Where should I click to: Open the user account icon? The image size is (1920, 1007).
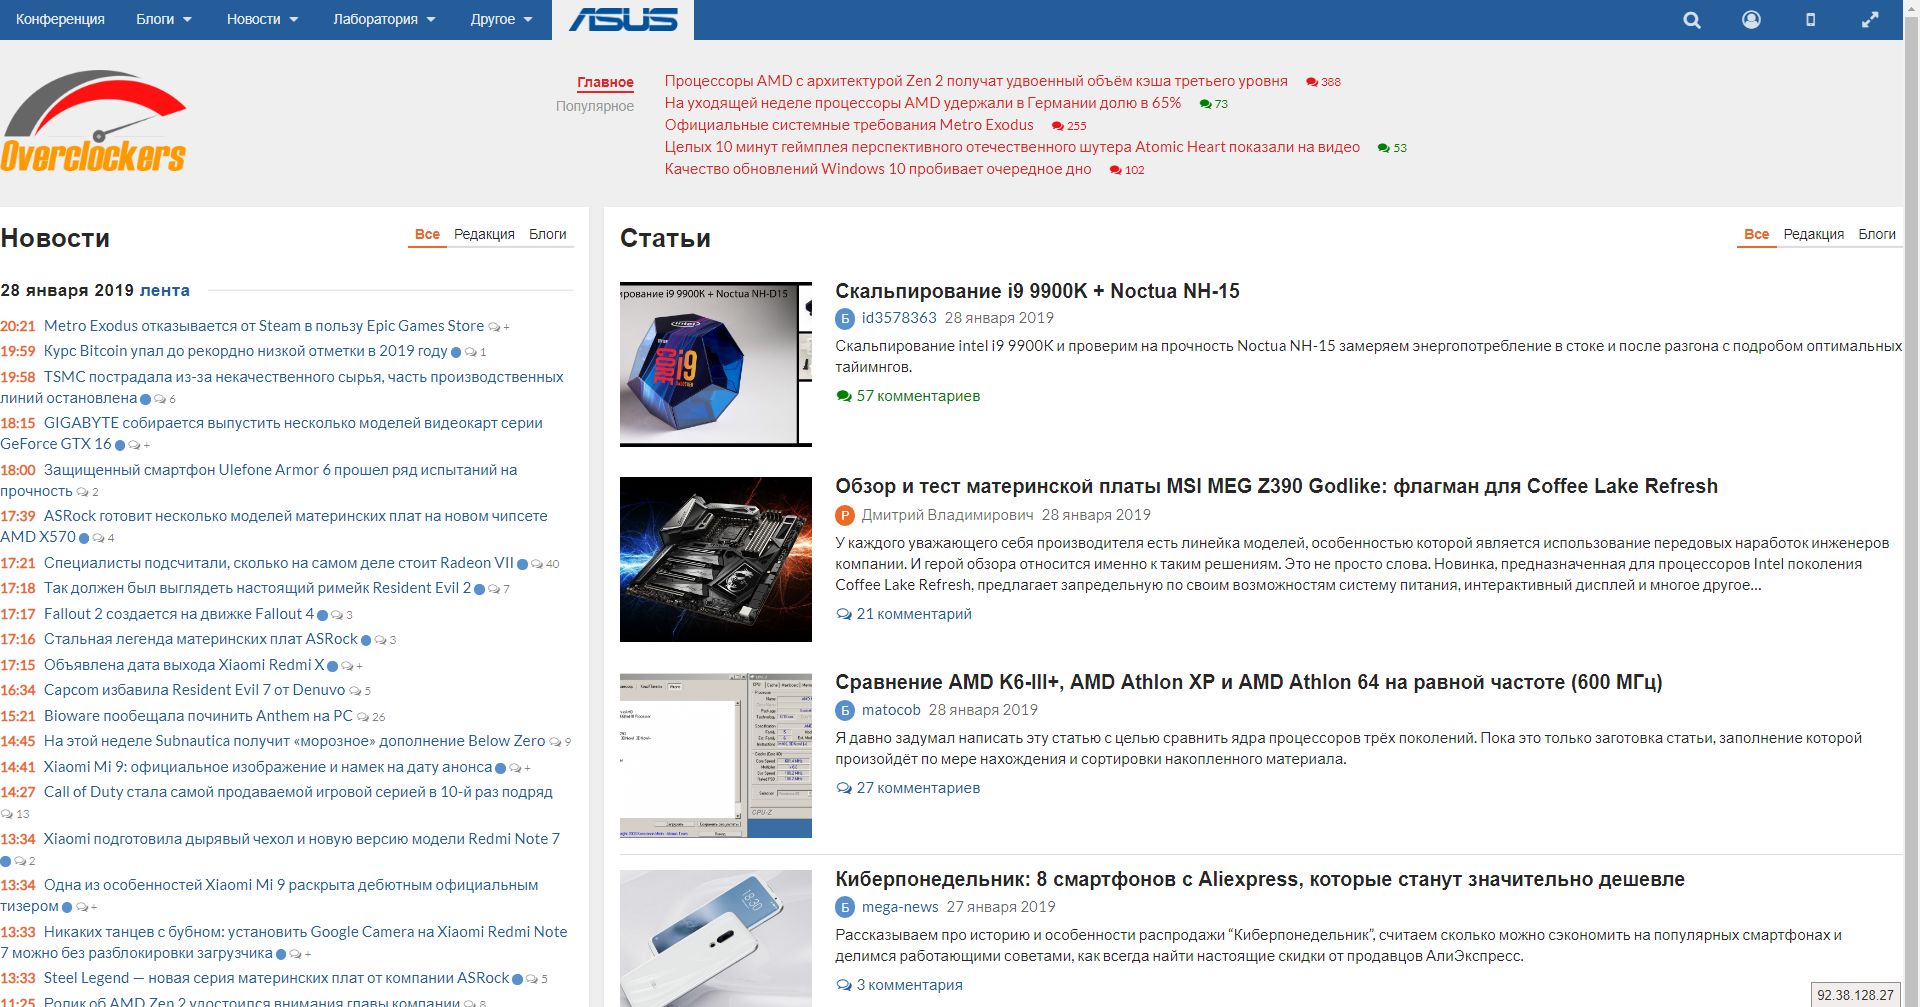[1751, 20]
